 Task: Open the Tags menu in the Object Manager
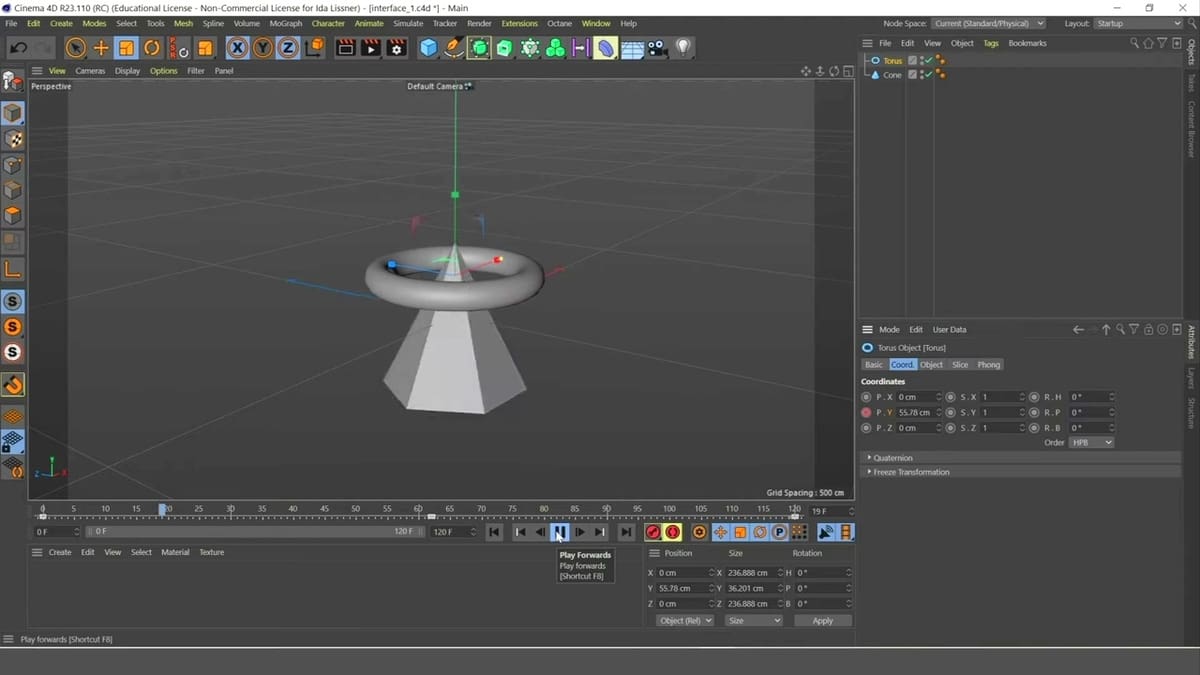(991, 43)
